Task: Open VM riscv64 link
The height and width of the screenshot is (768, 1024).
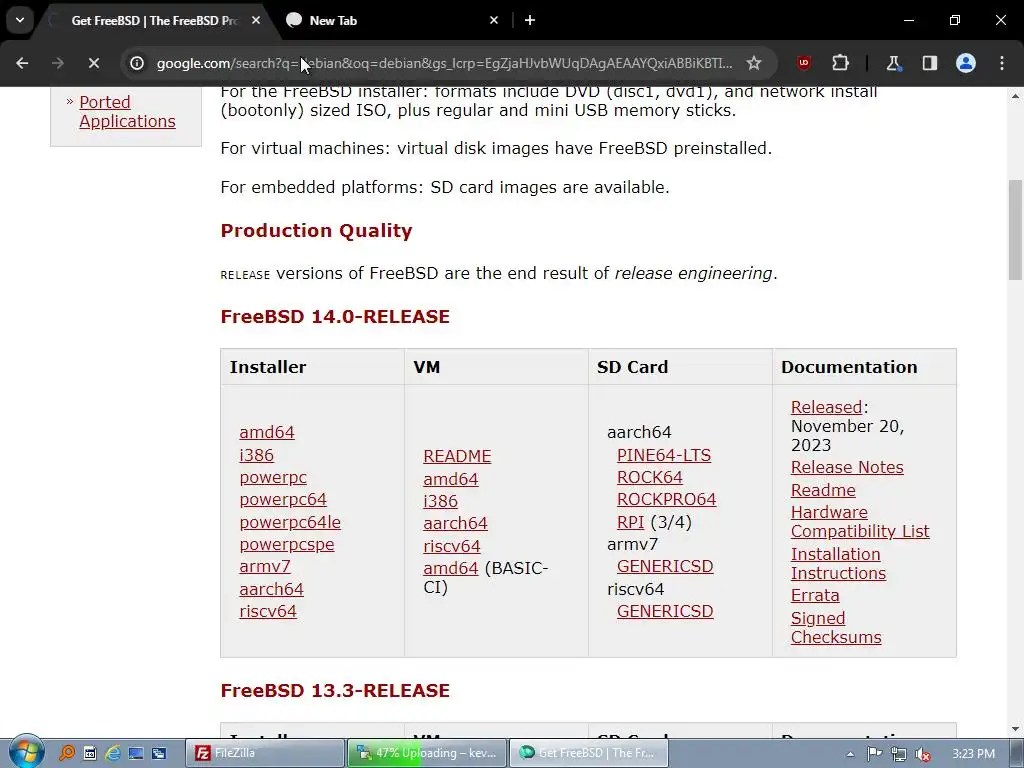Action: [452, 545]
